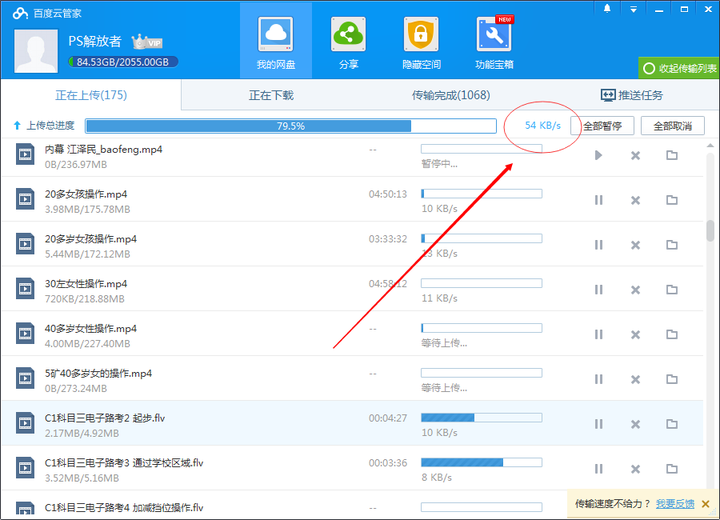Switch to 正在上传(175) tab

point(91,95)
